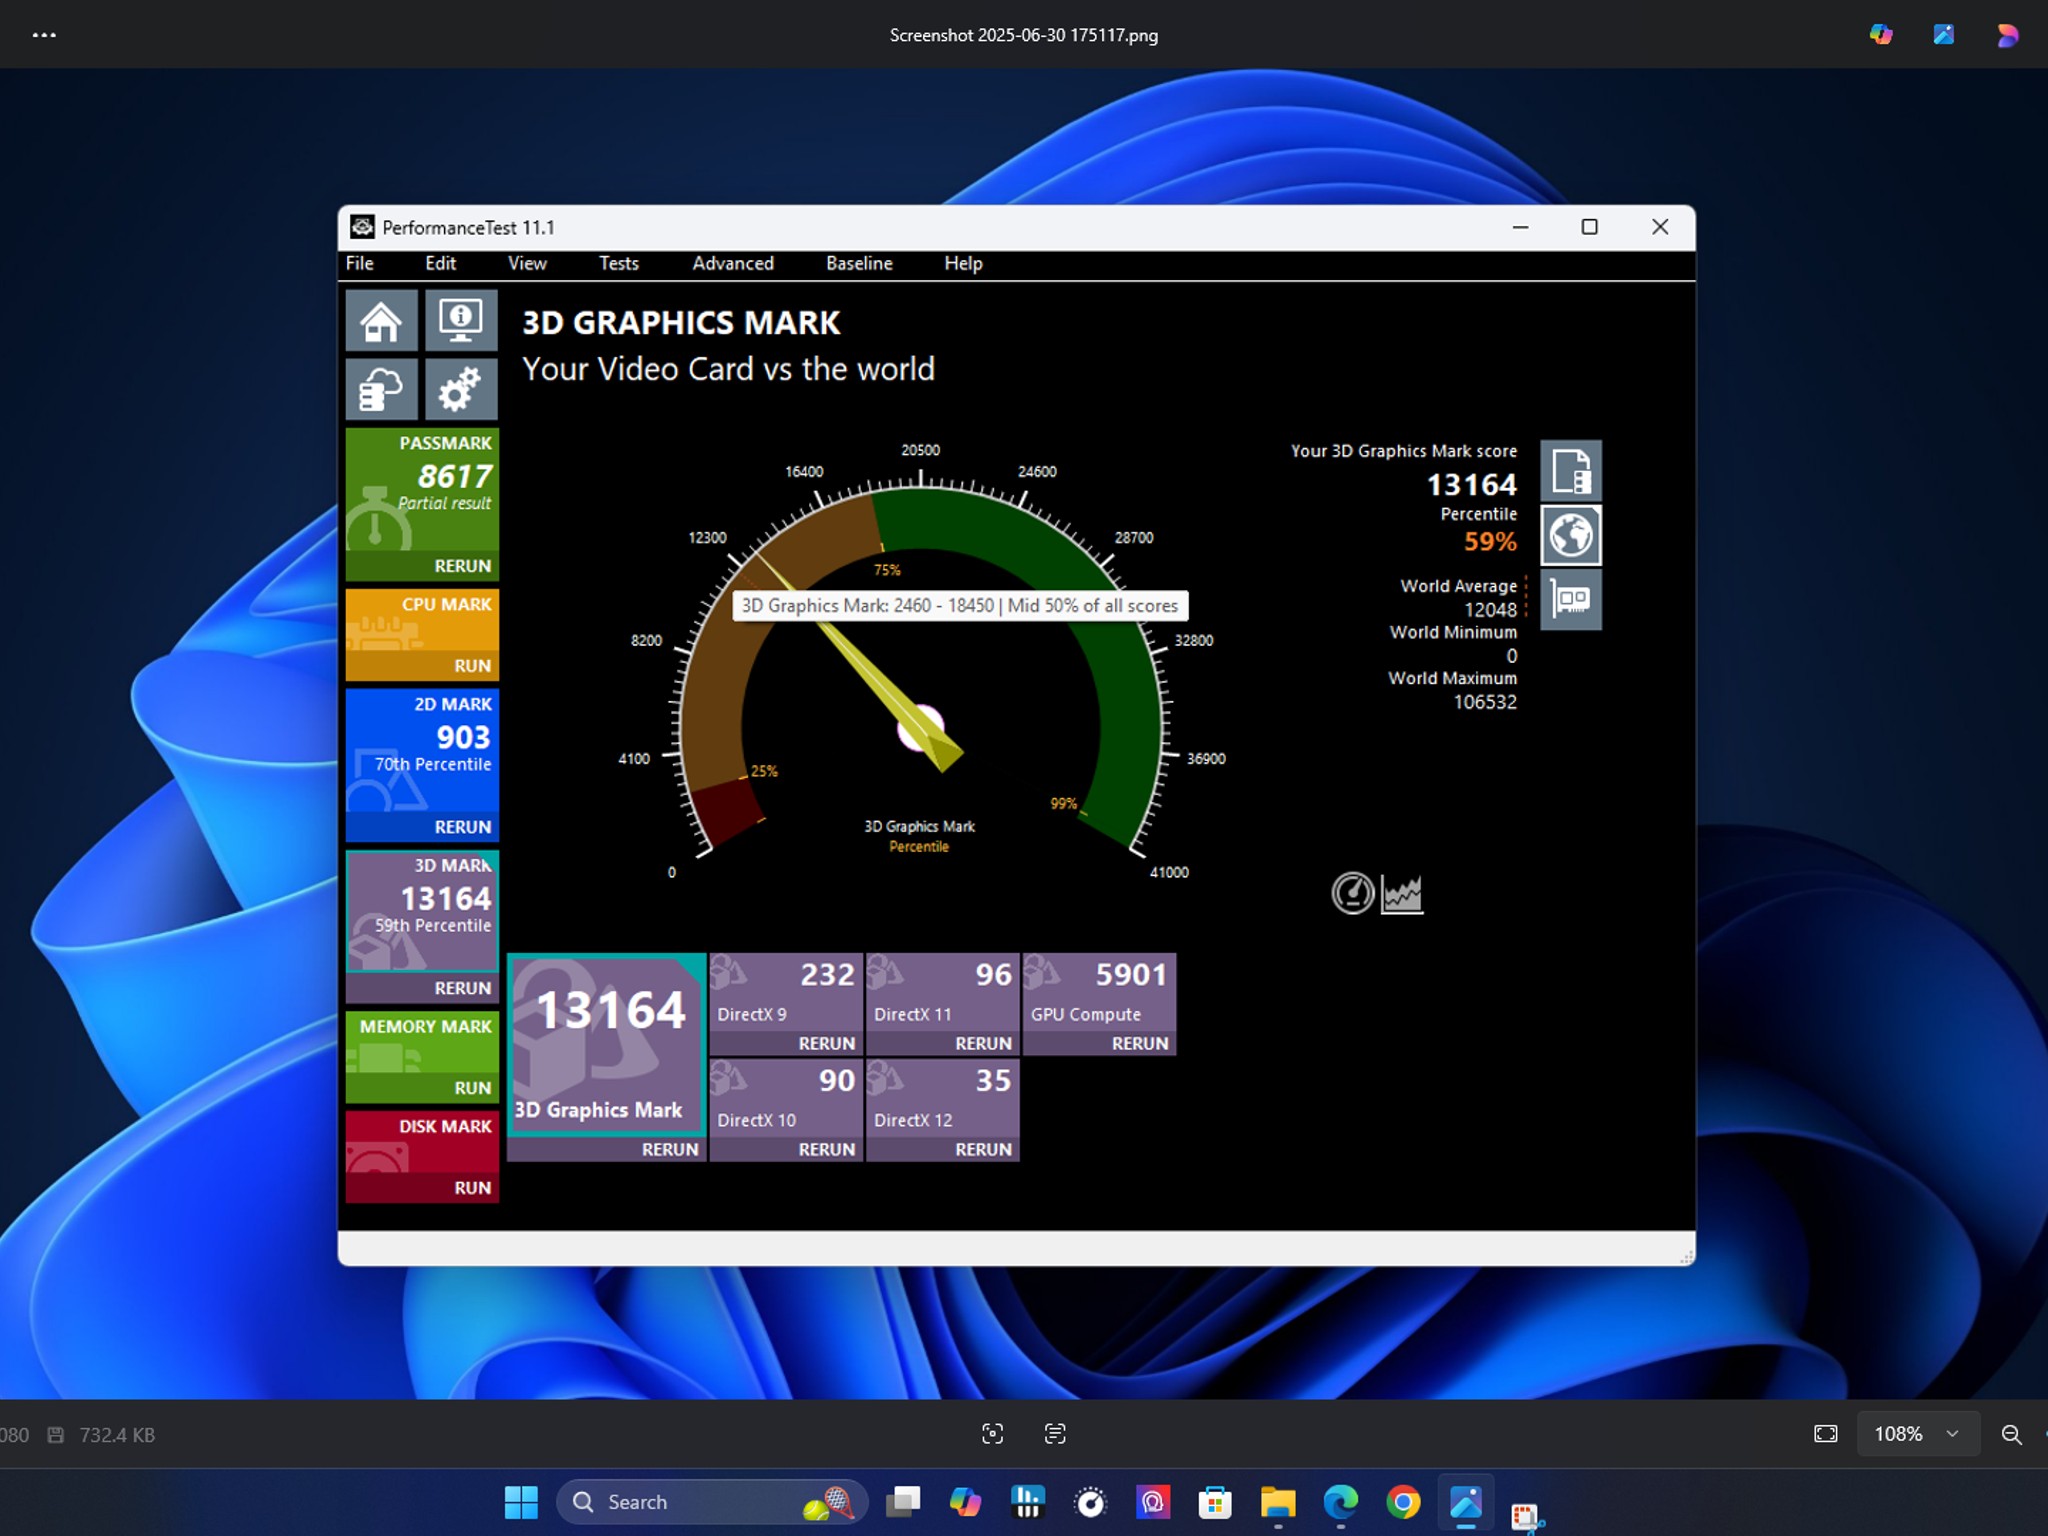2048x1536 pixels.
Task: Rerun the 3D Graphics Mark tile test
Action: pos(669,1149)
